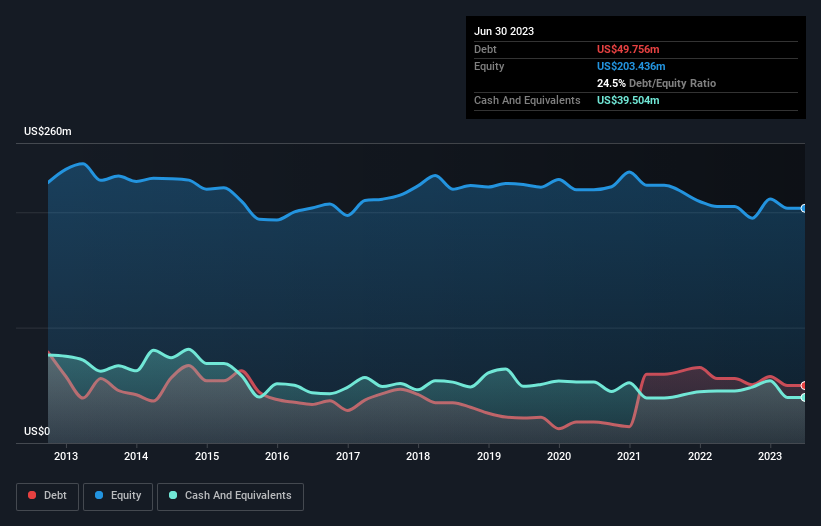Toggle the Debt series legend button
The width and height of the screenshot is (821, 526).
tap(48, 496)
